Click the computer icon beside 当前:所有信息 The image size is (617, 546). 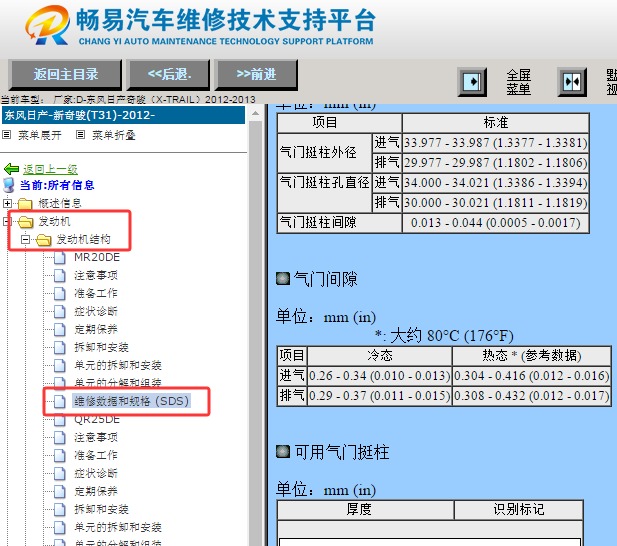[x=9, y=185]
